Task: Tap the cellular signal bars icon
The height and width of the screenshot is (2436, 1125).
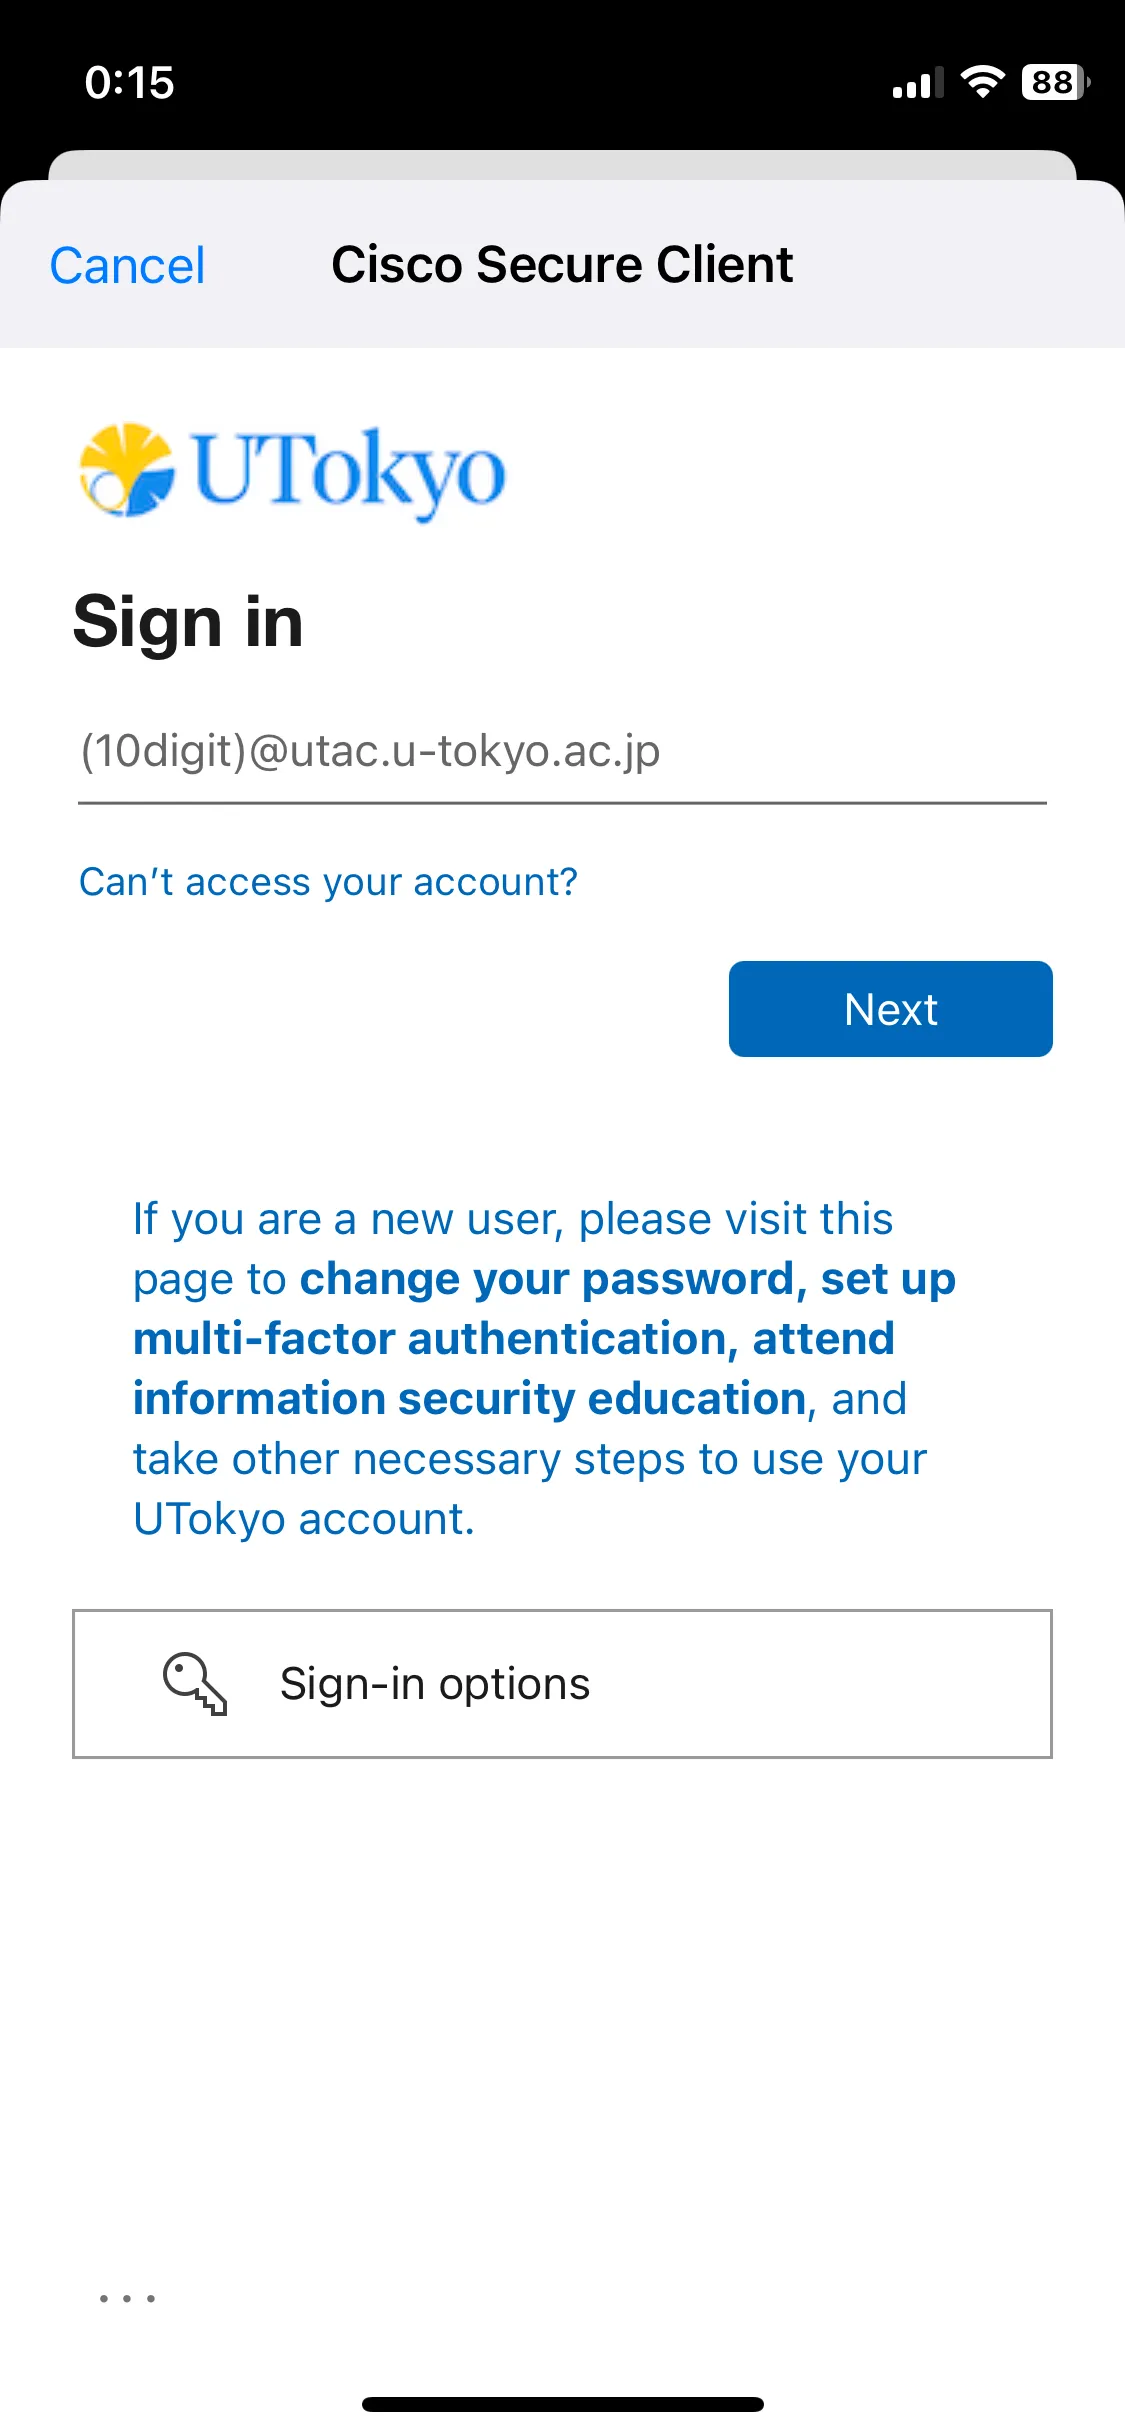Action: 917,84
